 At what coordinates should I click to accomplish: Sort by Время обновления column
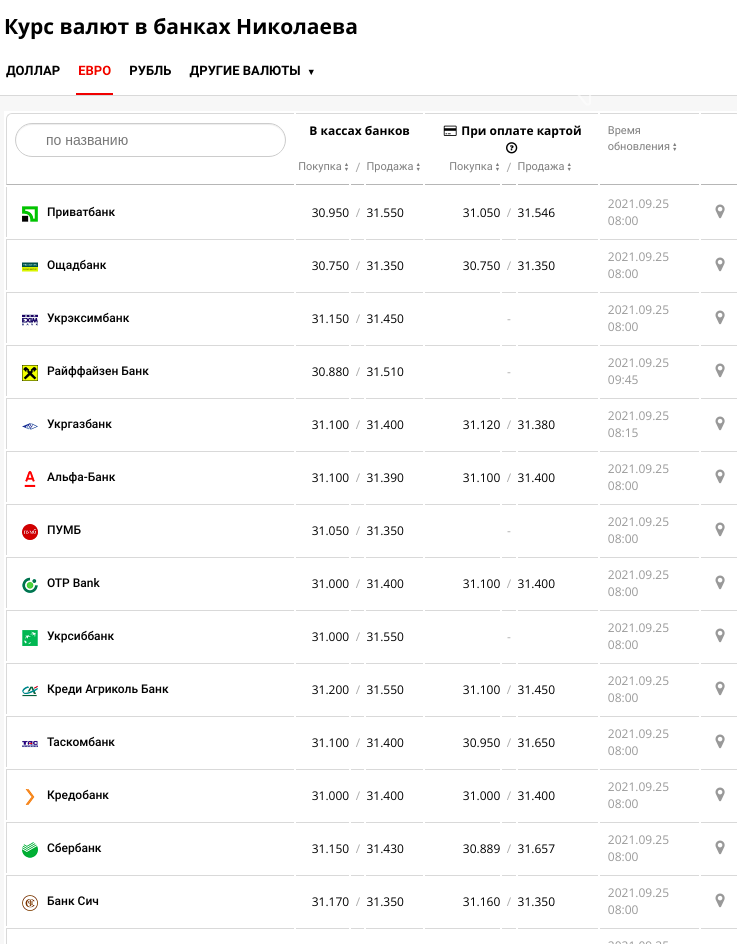(x=642, y=138)
